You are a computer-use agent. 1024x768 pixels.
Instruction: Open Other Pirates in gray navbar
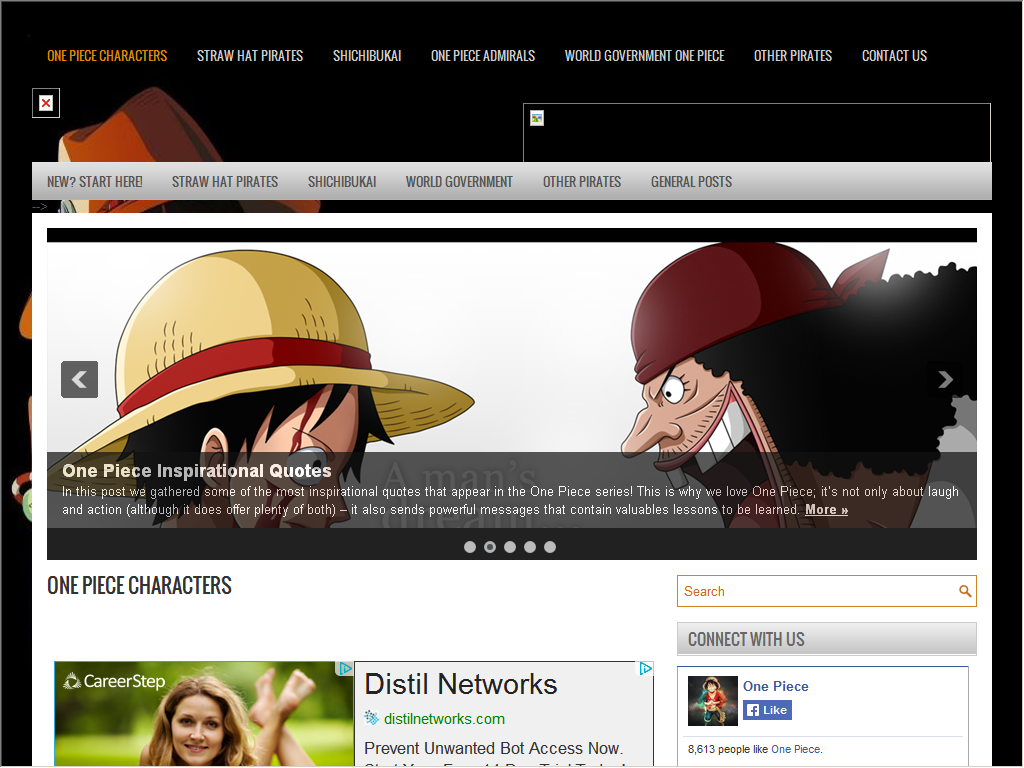(582, 182)
